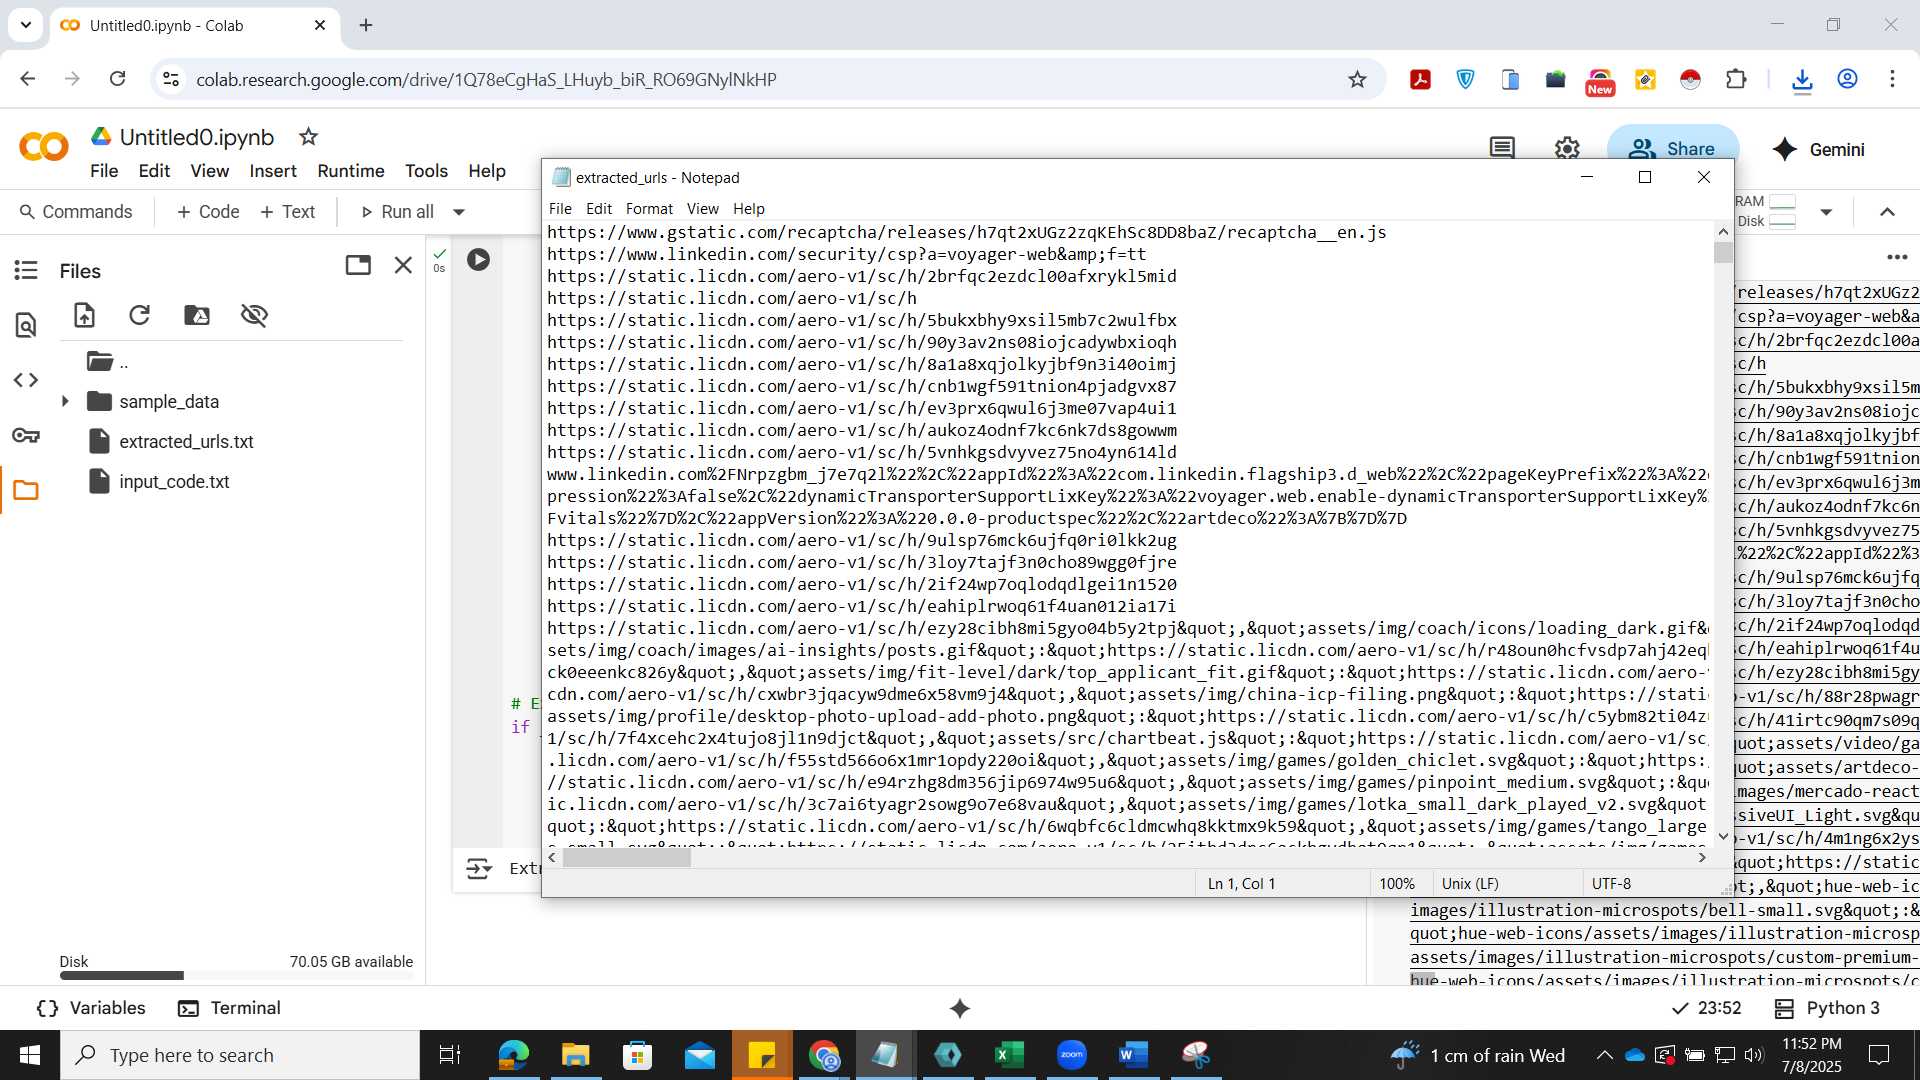This screenshot has width=1920, height=1080.
Task: Open cell more options ellipsis
Action: [1897, 257]
